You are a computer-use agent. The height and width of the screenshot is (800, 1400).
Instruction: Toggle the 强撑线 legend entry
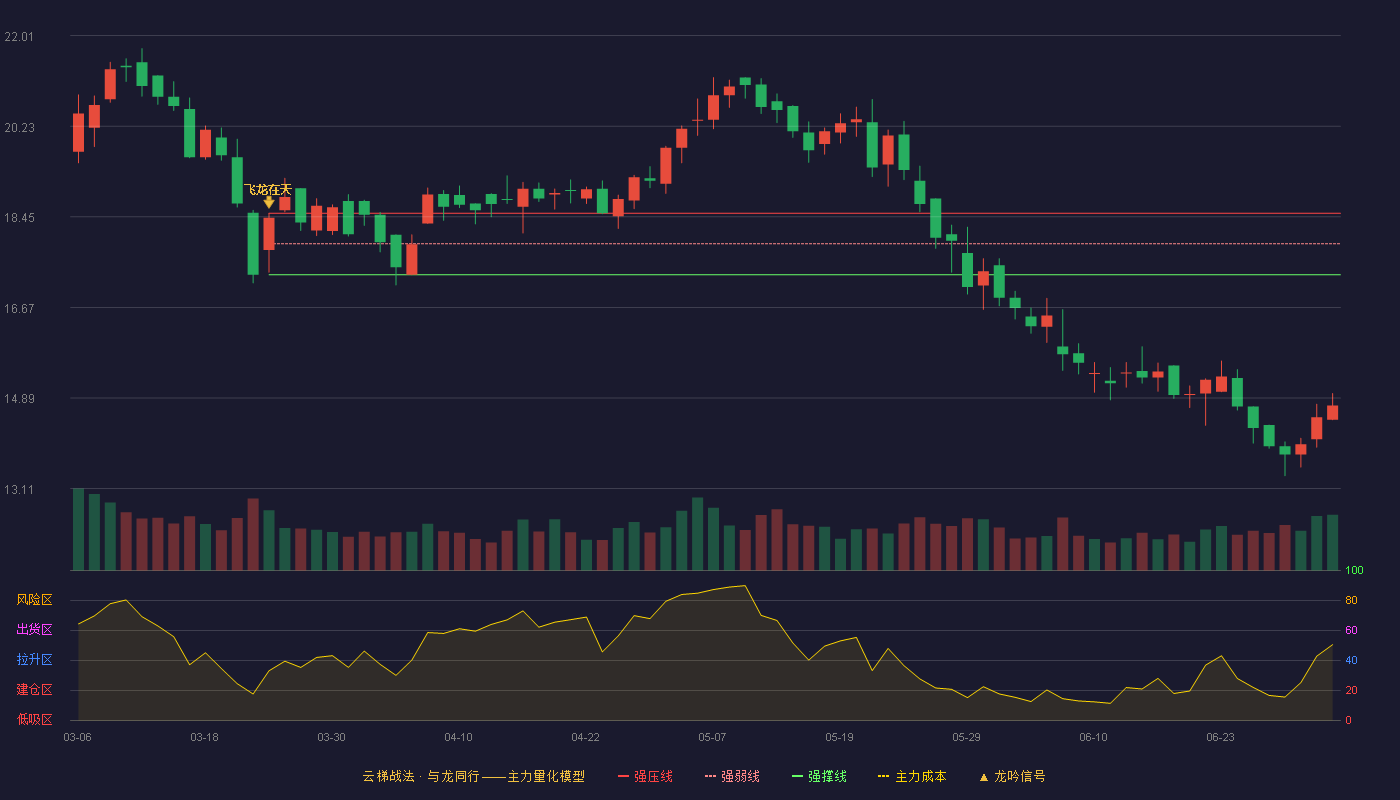[819, 776]
